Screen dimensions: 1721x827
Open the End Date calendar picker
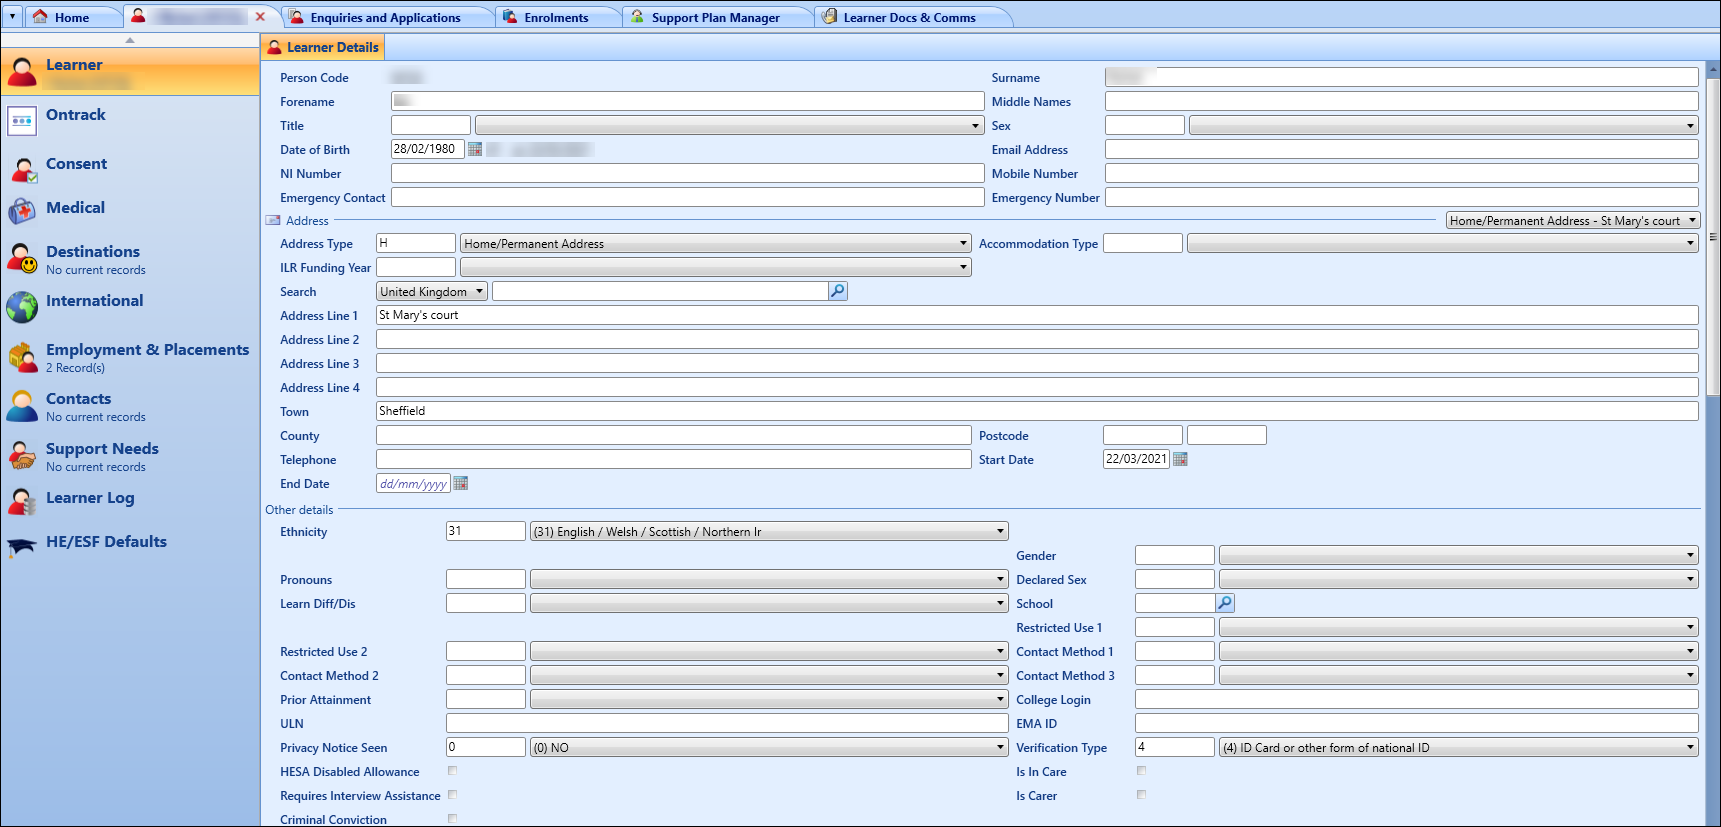461,483
